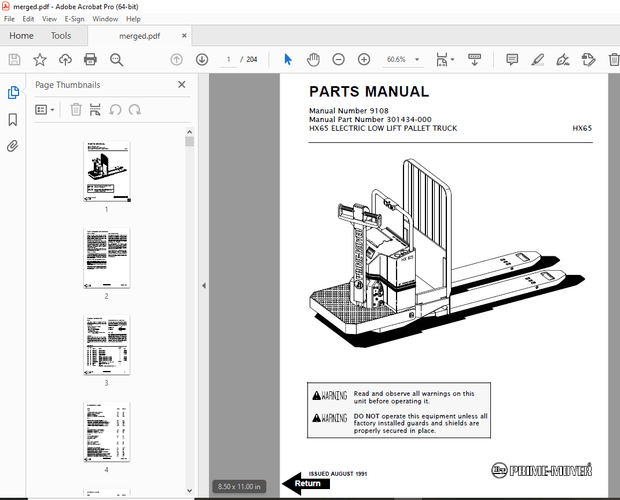Open the fit page options icon
The image size is (620, 500).
pyautogui.click(x=441, y=60)
